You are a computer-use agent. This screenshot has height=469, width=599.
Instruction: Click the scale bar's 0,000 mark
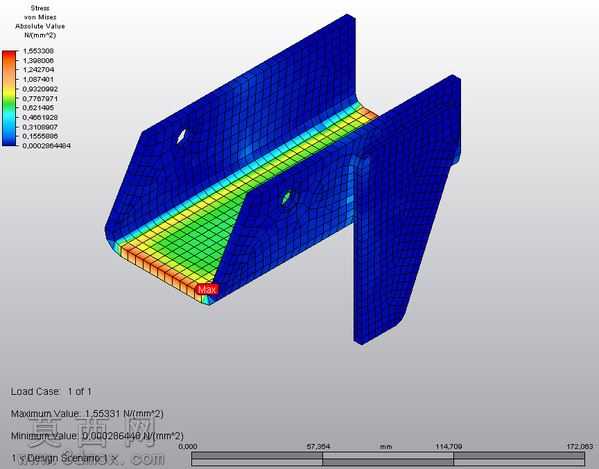[188, 446]
